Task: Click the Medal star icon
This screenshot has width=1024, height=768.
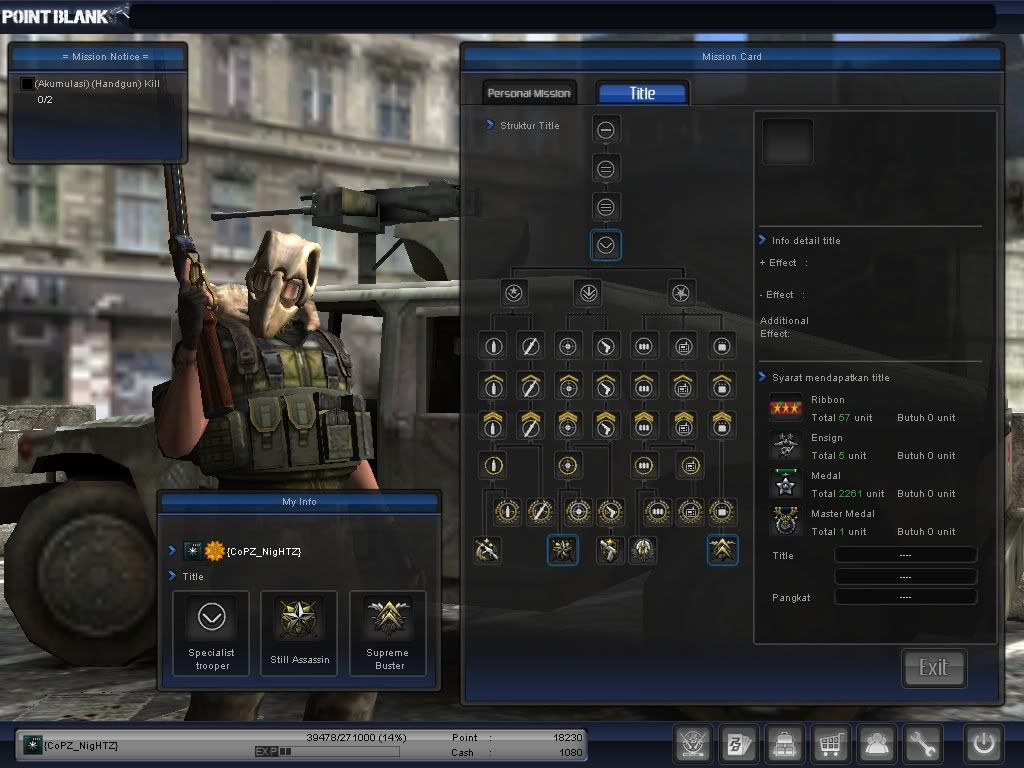Action: pyautogui.click(x=786, y=484)
